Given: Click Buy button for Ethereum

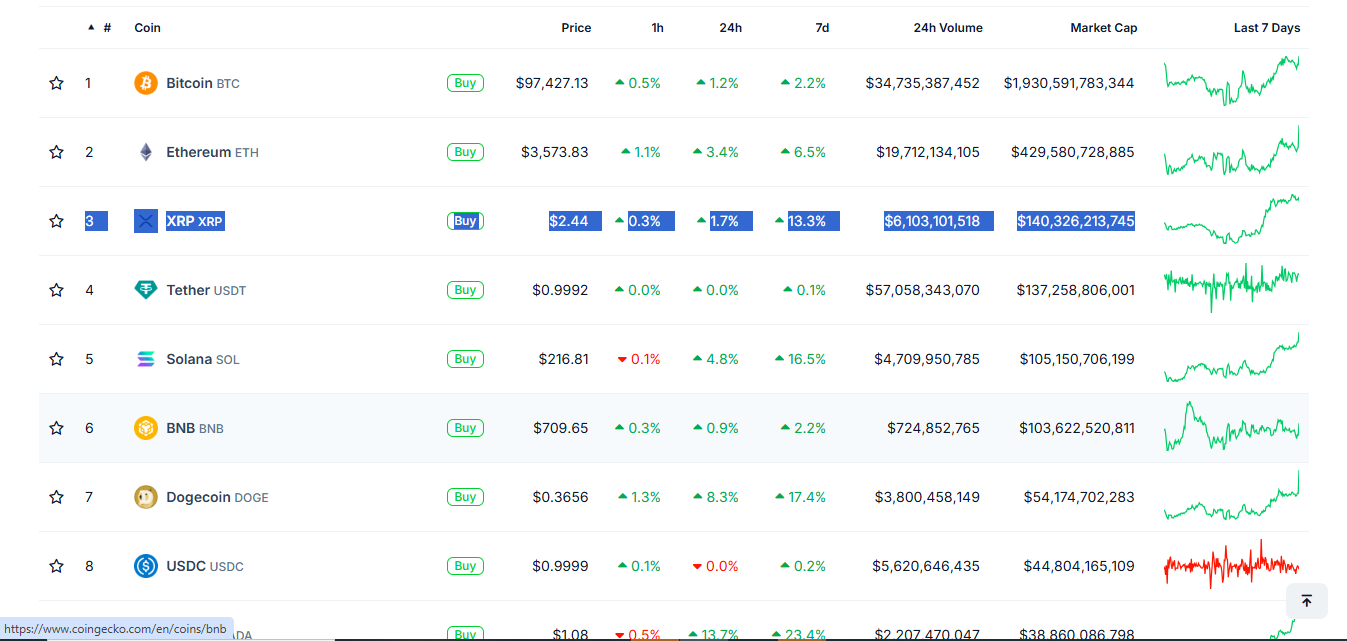Looking at the screenshot, I should [x=465, y=152].
